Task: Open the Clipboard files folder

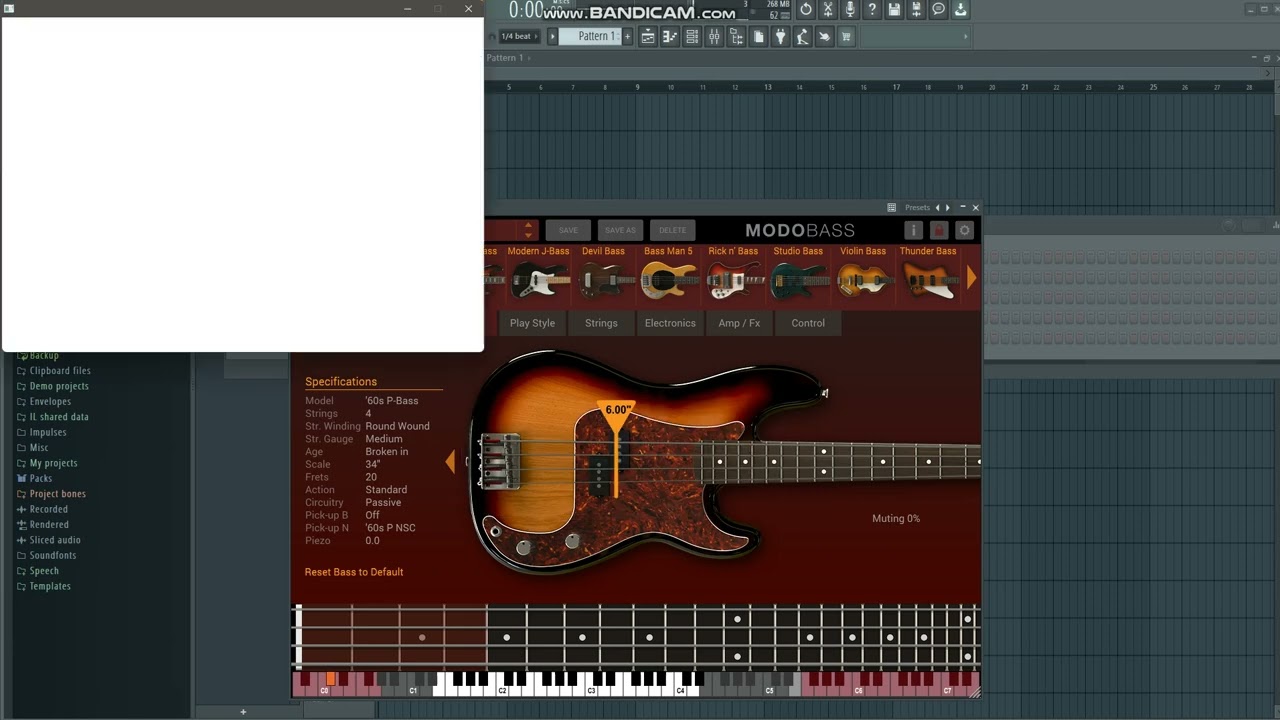Action: (x=60, y=371)
